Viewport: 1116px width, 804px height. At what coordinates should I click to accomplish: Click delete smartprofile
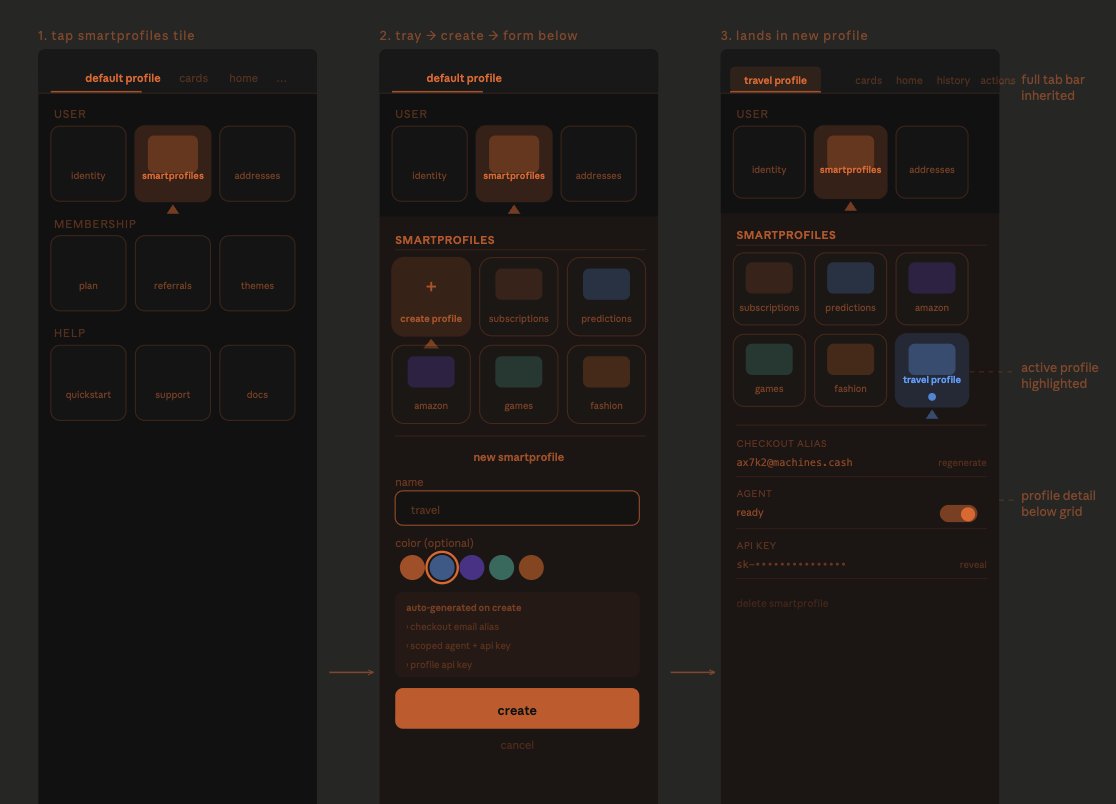click(x=782, y=603)
